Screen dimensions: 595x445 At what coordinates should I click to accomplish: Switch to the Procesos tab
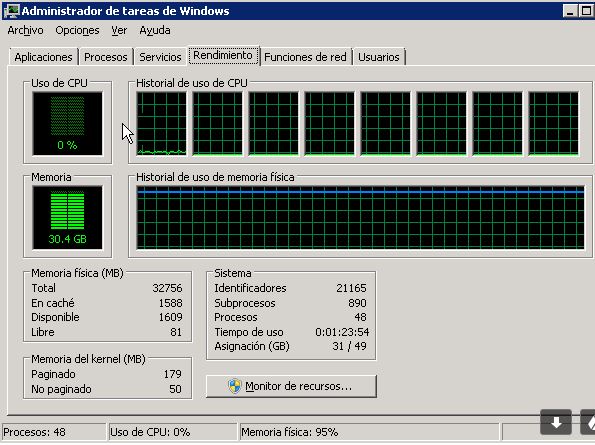point(105,57)
